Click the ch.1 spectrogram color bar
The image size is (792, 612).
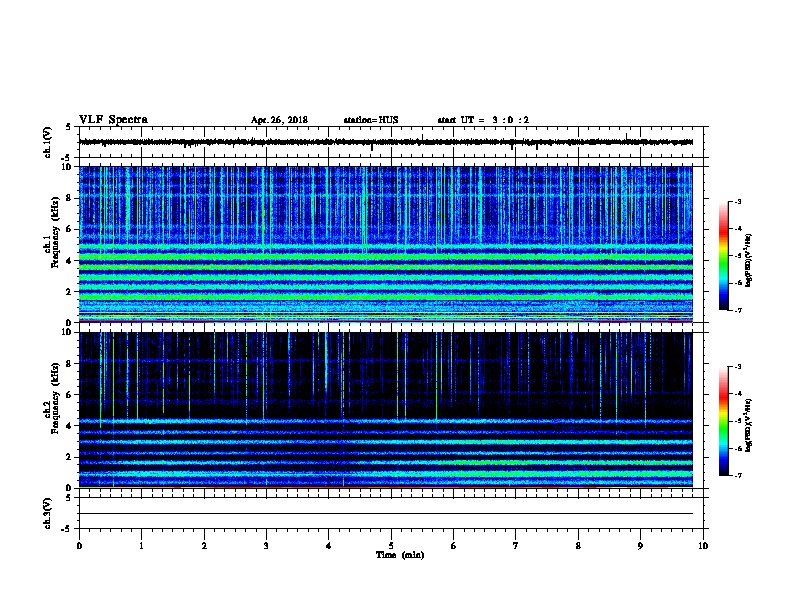[723, 256]
